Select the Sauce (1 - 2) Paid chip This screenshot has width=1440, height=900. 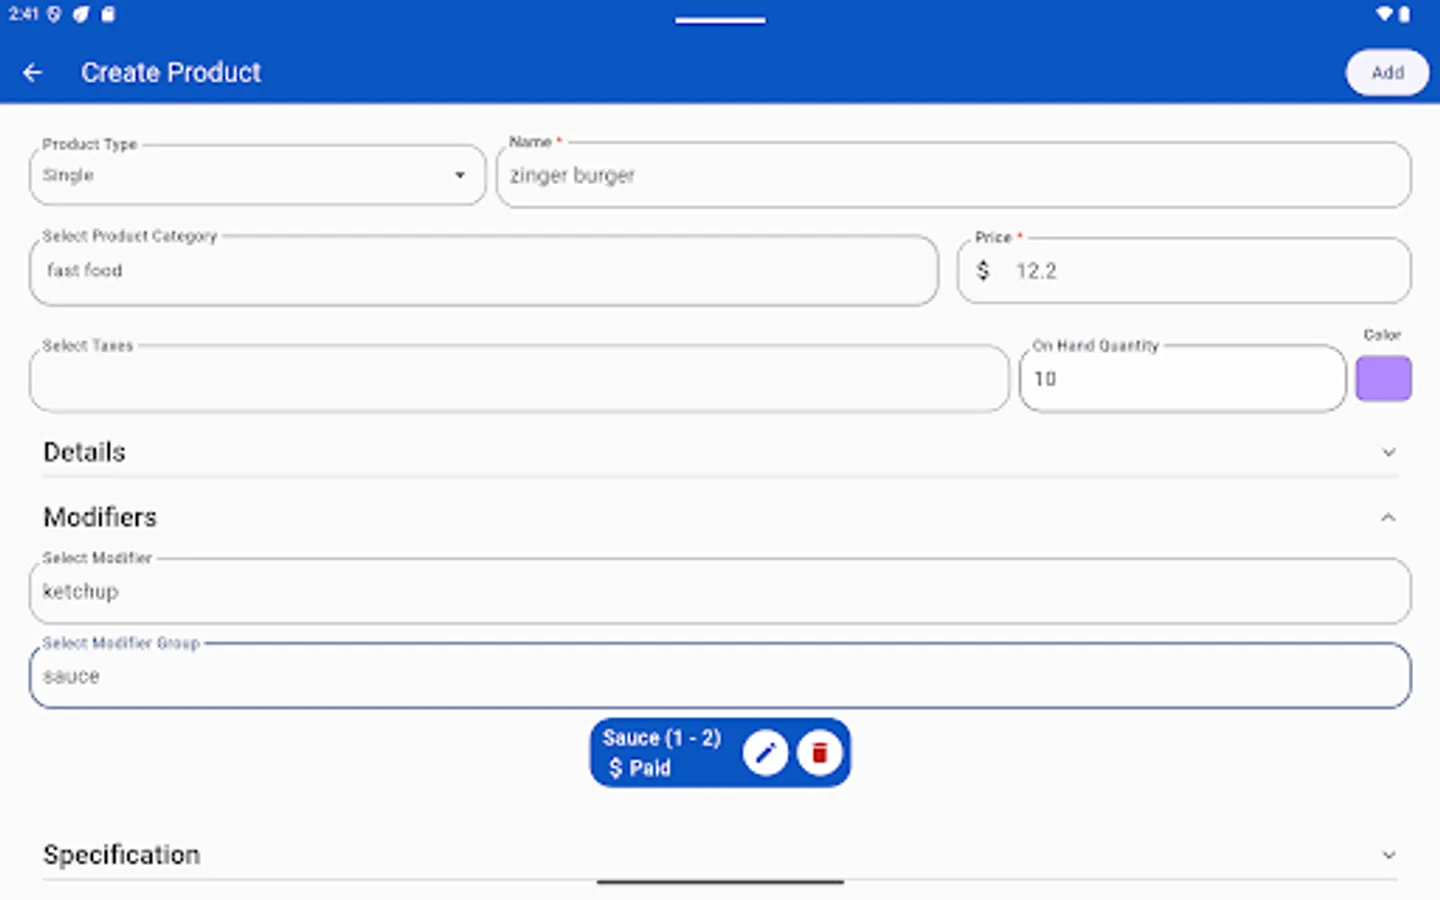coord(661,752)
